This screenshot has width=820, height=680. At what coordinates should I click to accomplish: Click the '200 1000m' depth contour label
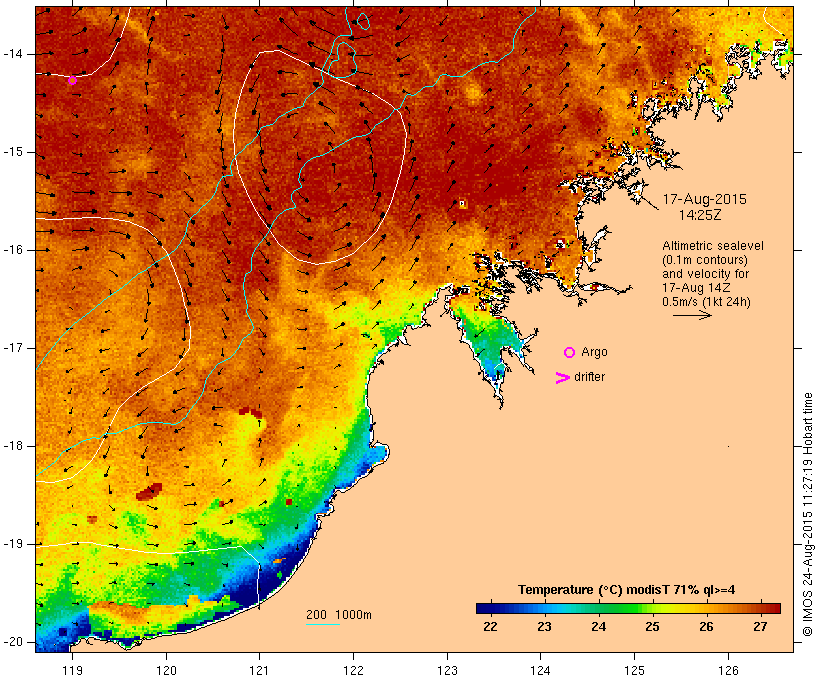coord(339,615)
